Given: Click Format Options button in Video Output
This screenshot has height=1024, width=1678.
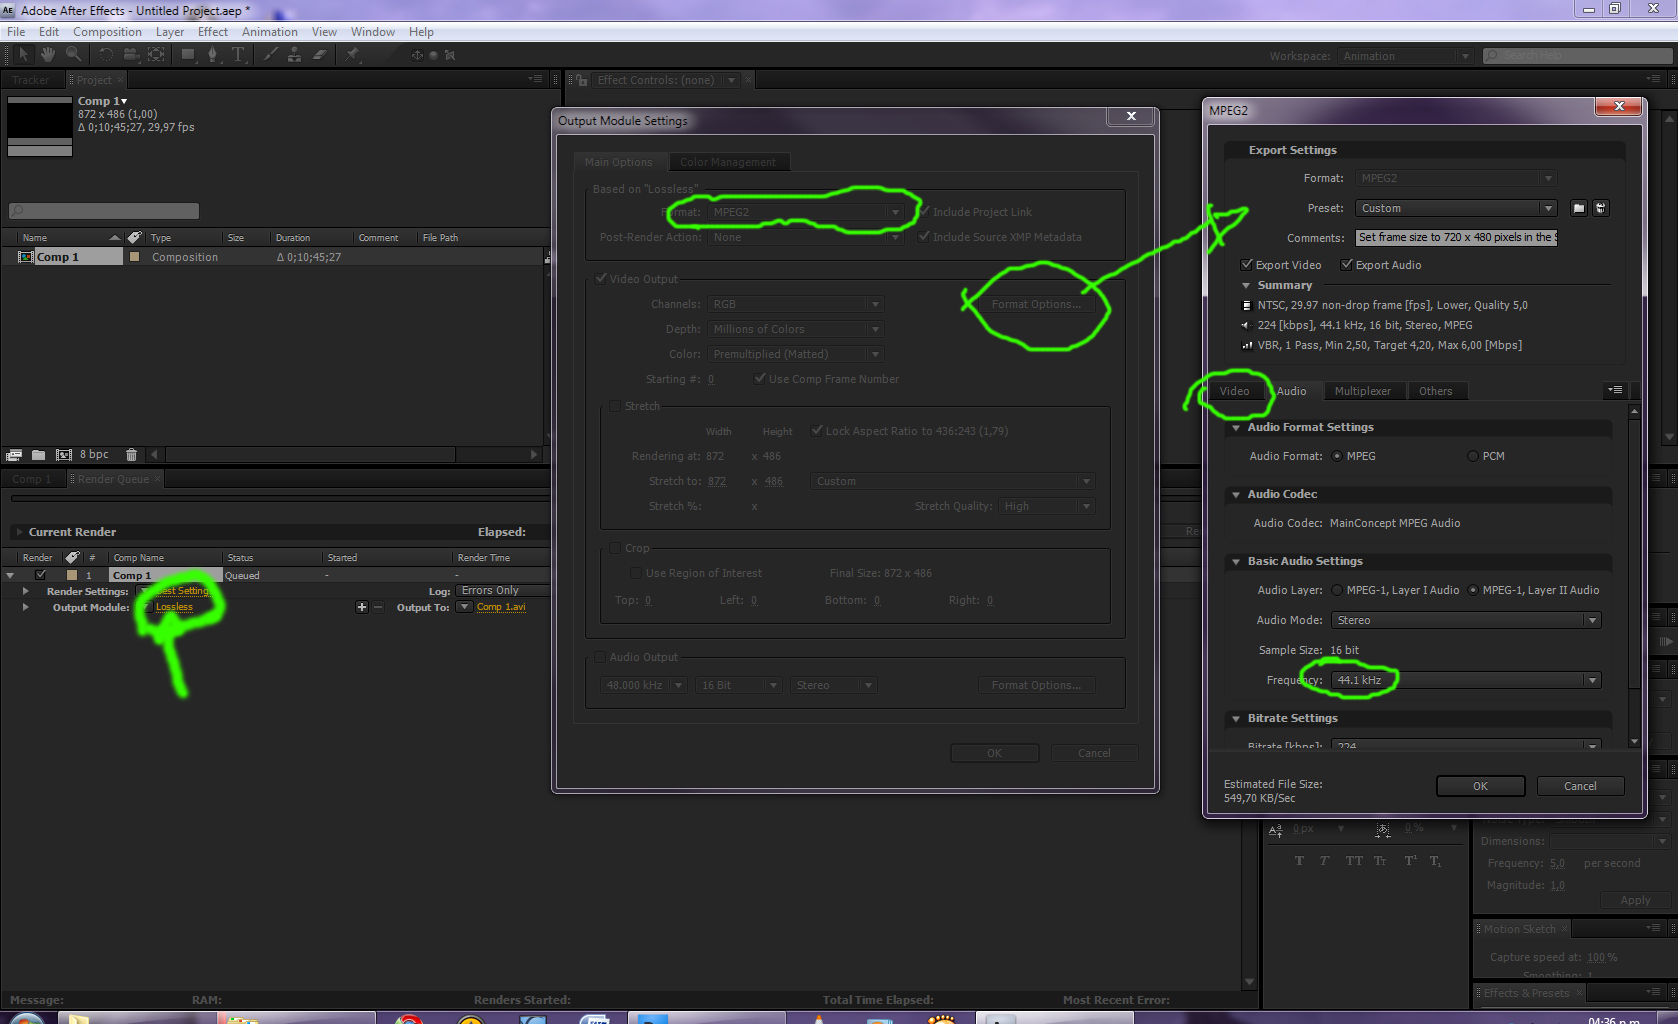Looking at the screenshot, I should coord(1036,304).
